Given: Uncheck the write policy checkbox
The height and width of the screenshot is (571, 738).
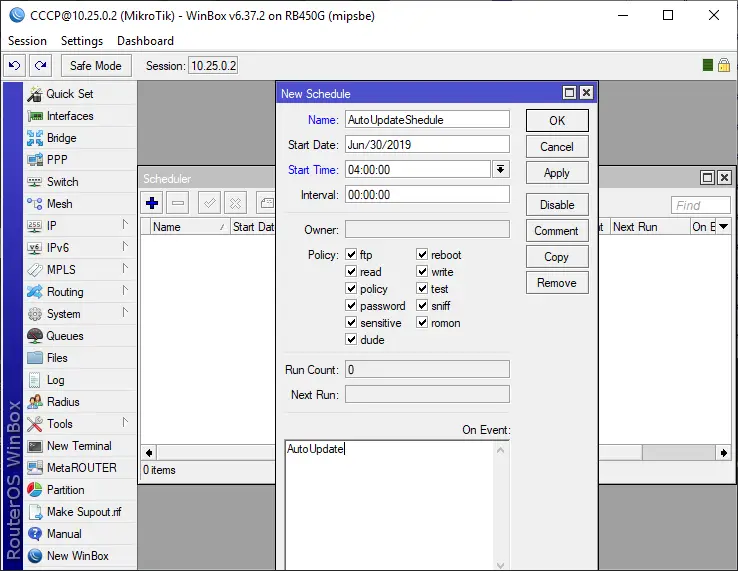Looking at the screenshot, I should [422, 272].
